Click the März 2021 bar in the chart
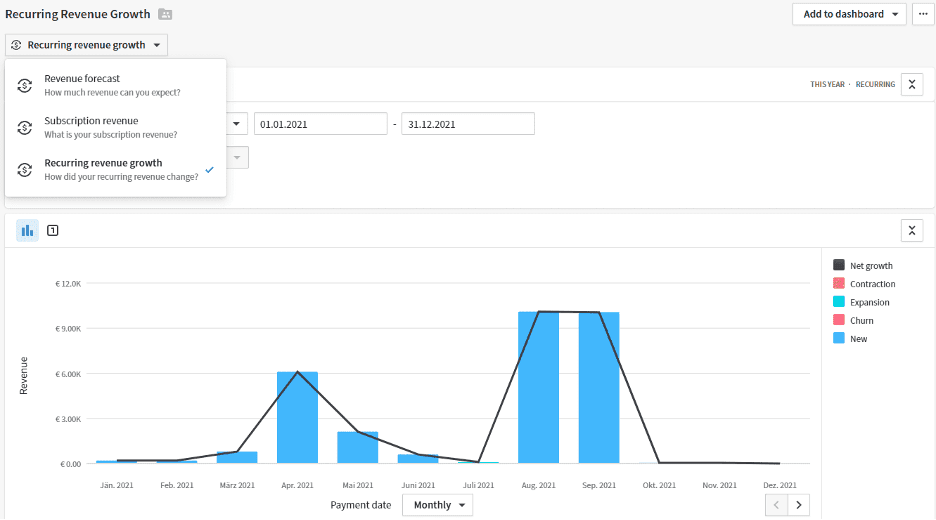936x520 pixels. (237, 457)
